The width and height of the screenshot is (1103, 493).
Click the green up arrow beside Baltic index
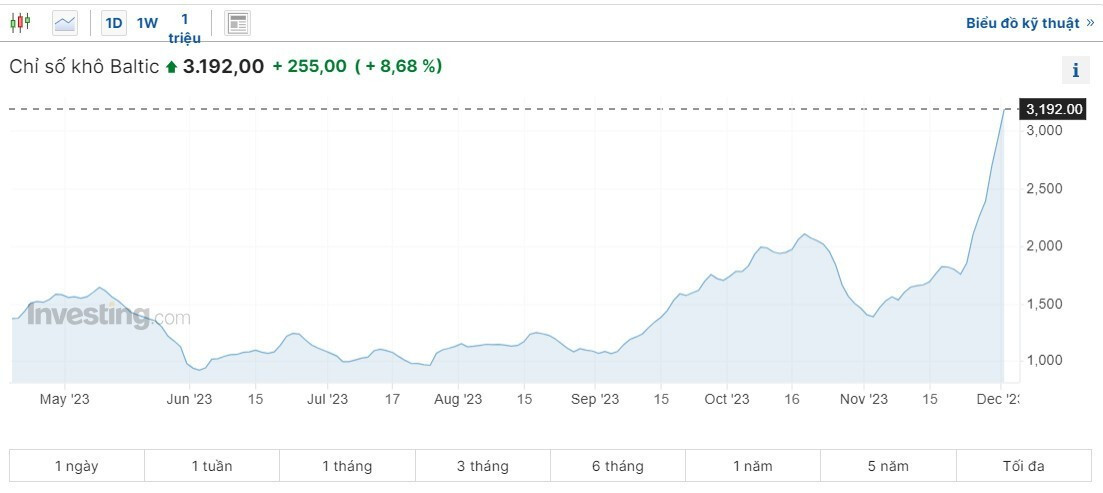point(171,67)
